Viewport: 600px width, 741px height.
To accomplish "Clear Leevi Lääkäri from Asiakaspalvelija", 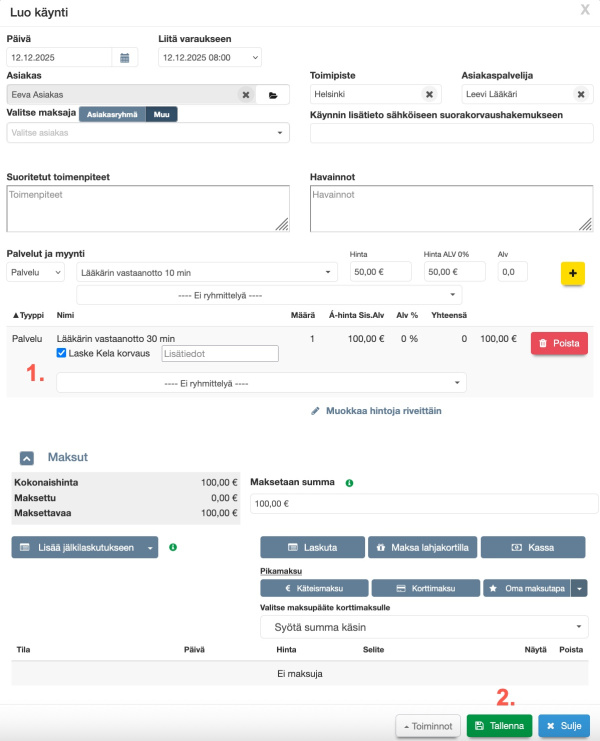I will pos(580,95).
